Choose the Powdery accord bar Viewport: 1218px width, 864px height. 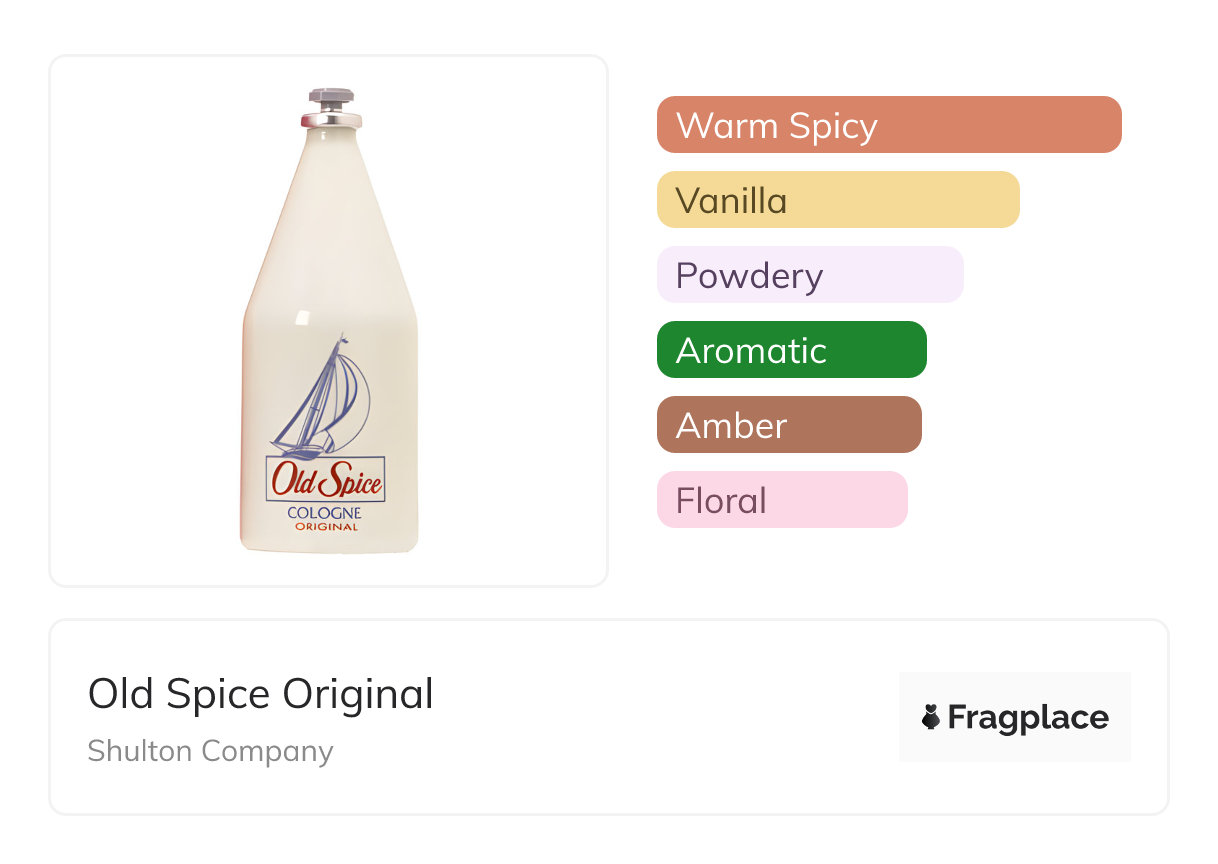point(809,275)
